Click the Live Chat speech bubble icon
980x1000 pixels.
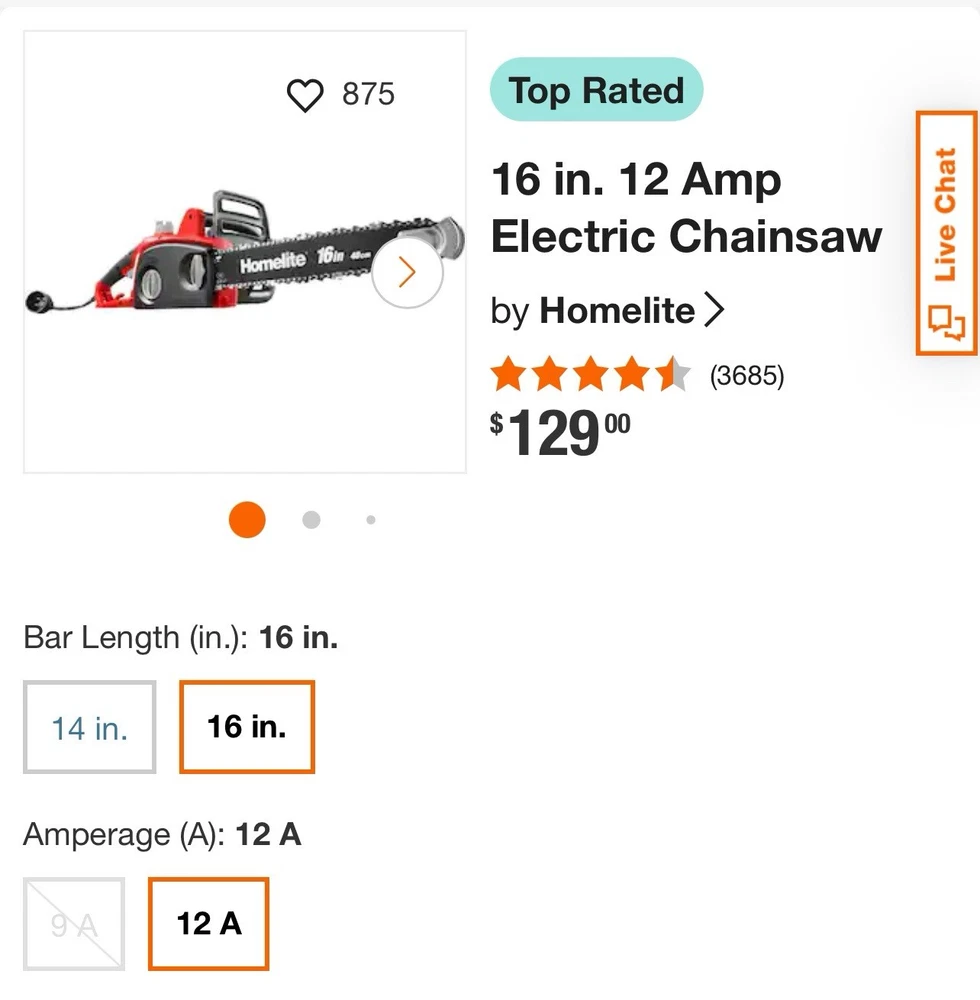pos(945,324)
